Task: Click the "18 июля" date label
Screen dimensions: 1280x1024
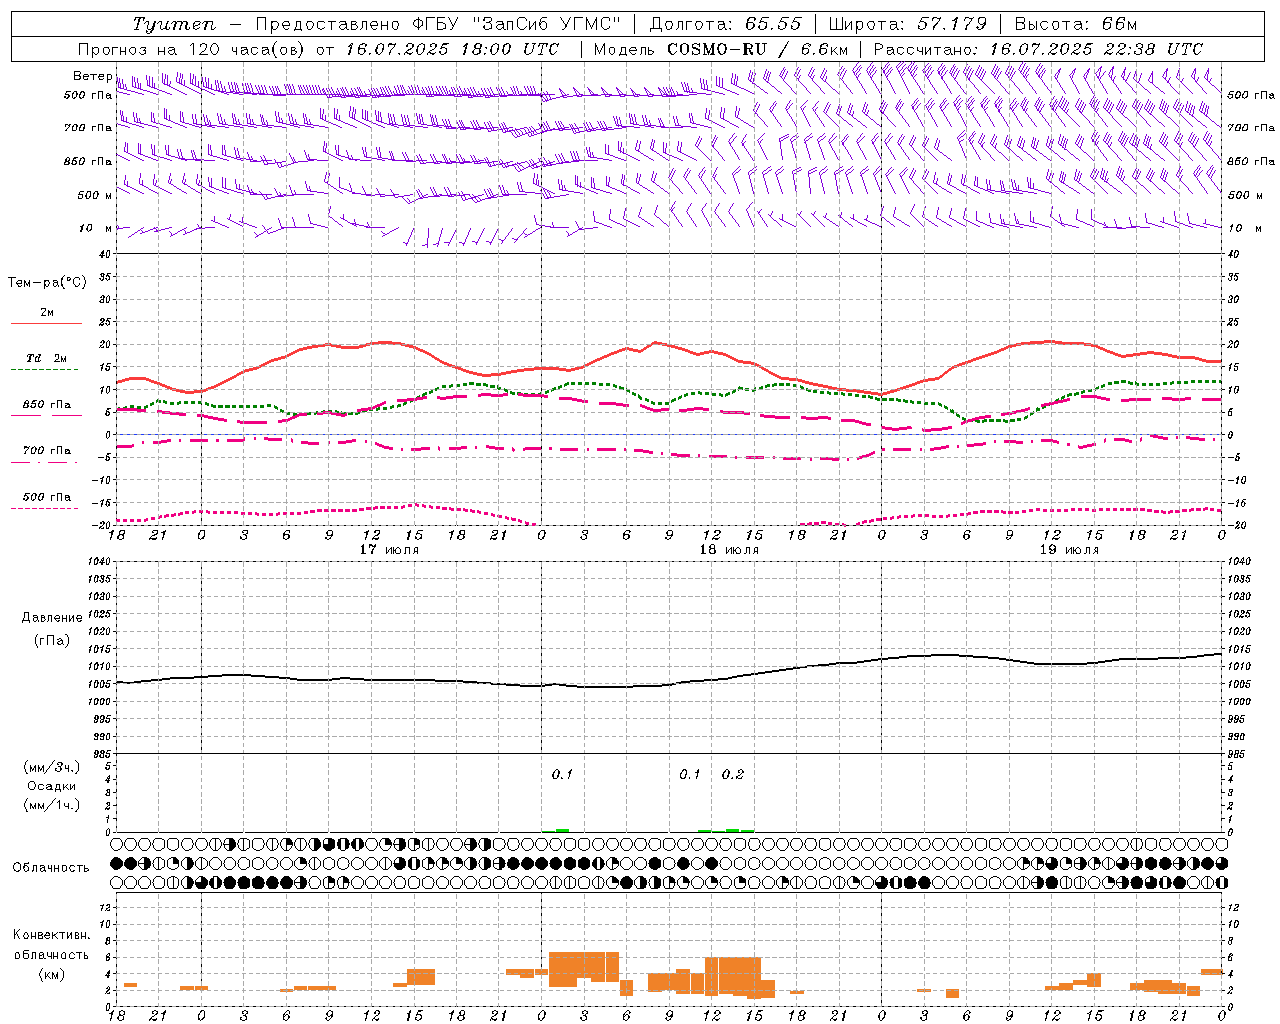Action: 729,550
